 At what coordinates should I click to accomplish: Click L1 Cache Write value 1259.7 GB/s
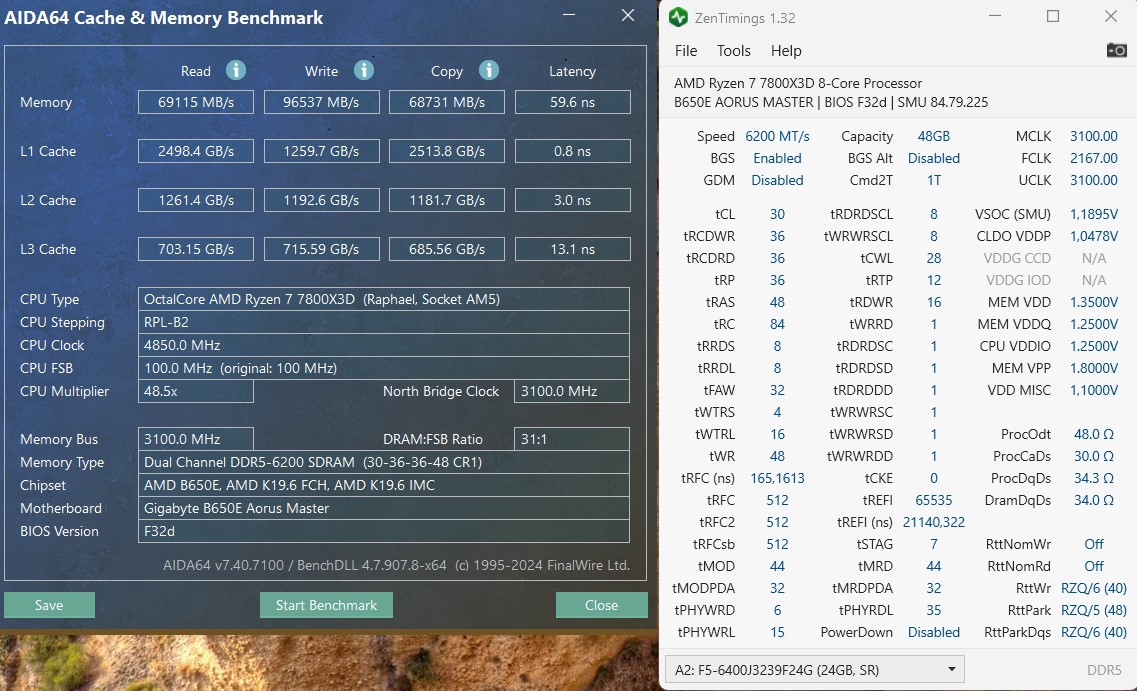(321, 151)
